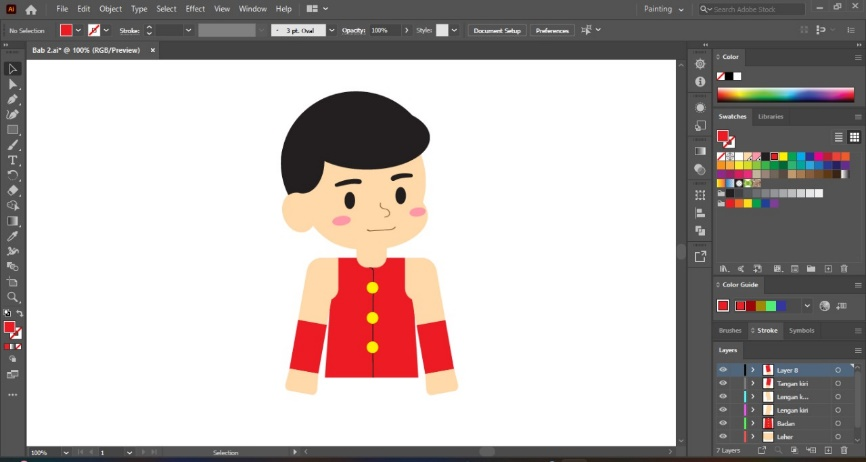Image resolution: width=866 pixels, height=462 pixels.
Task: Hide Layer 8 visibility eye
Action: [x=723, y=370]
